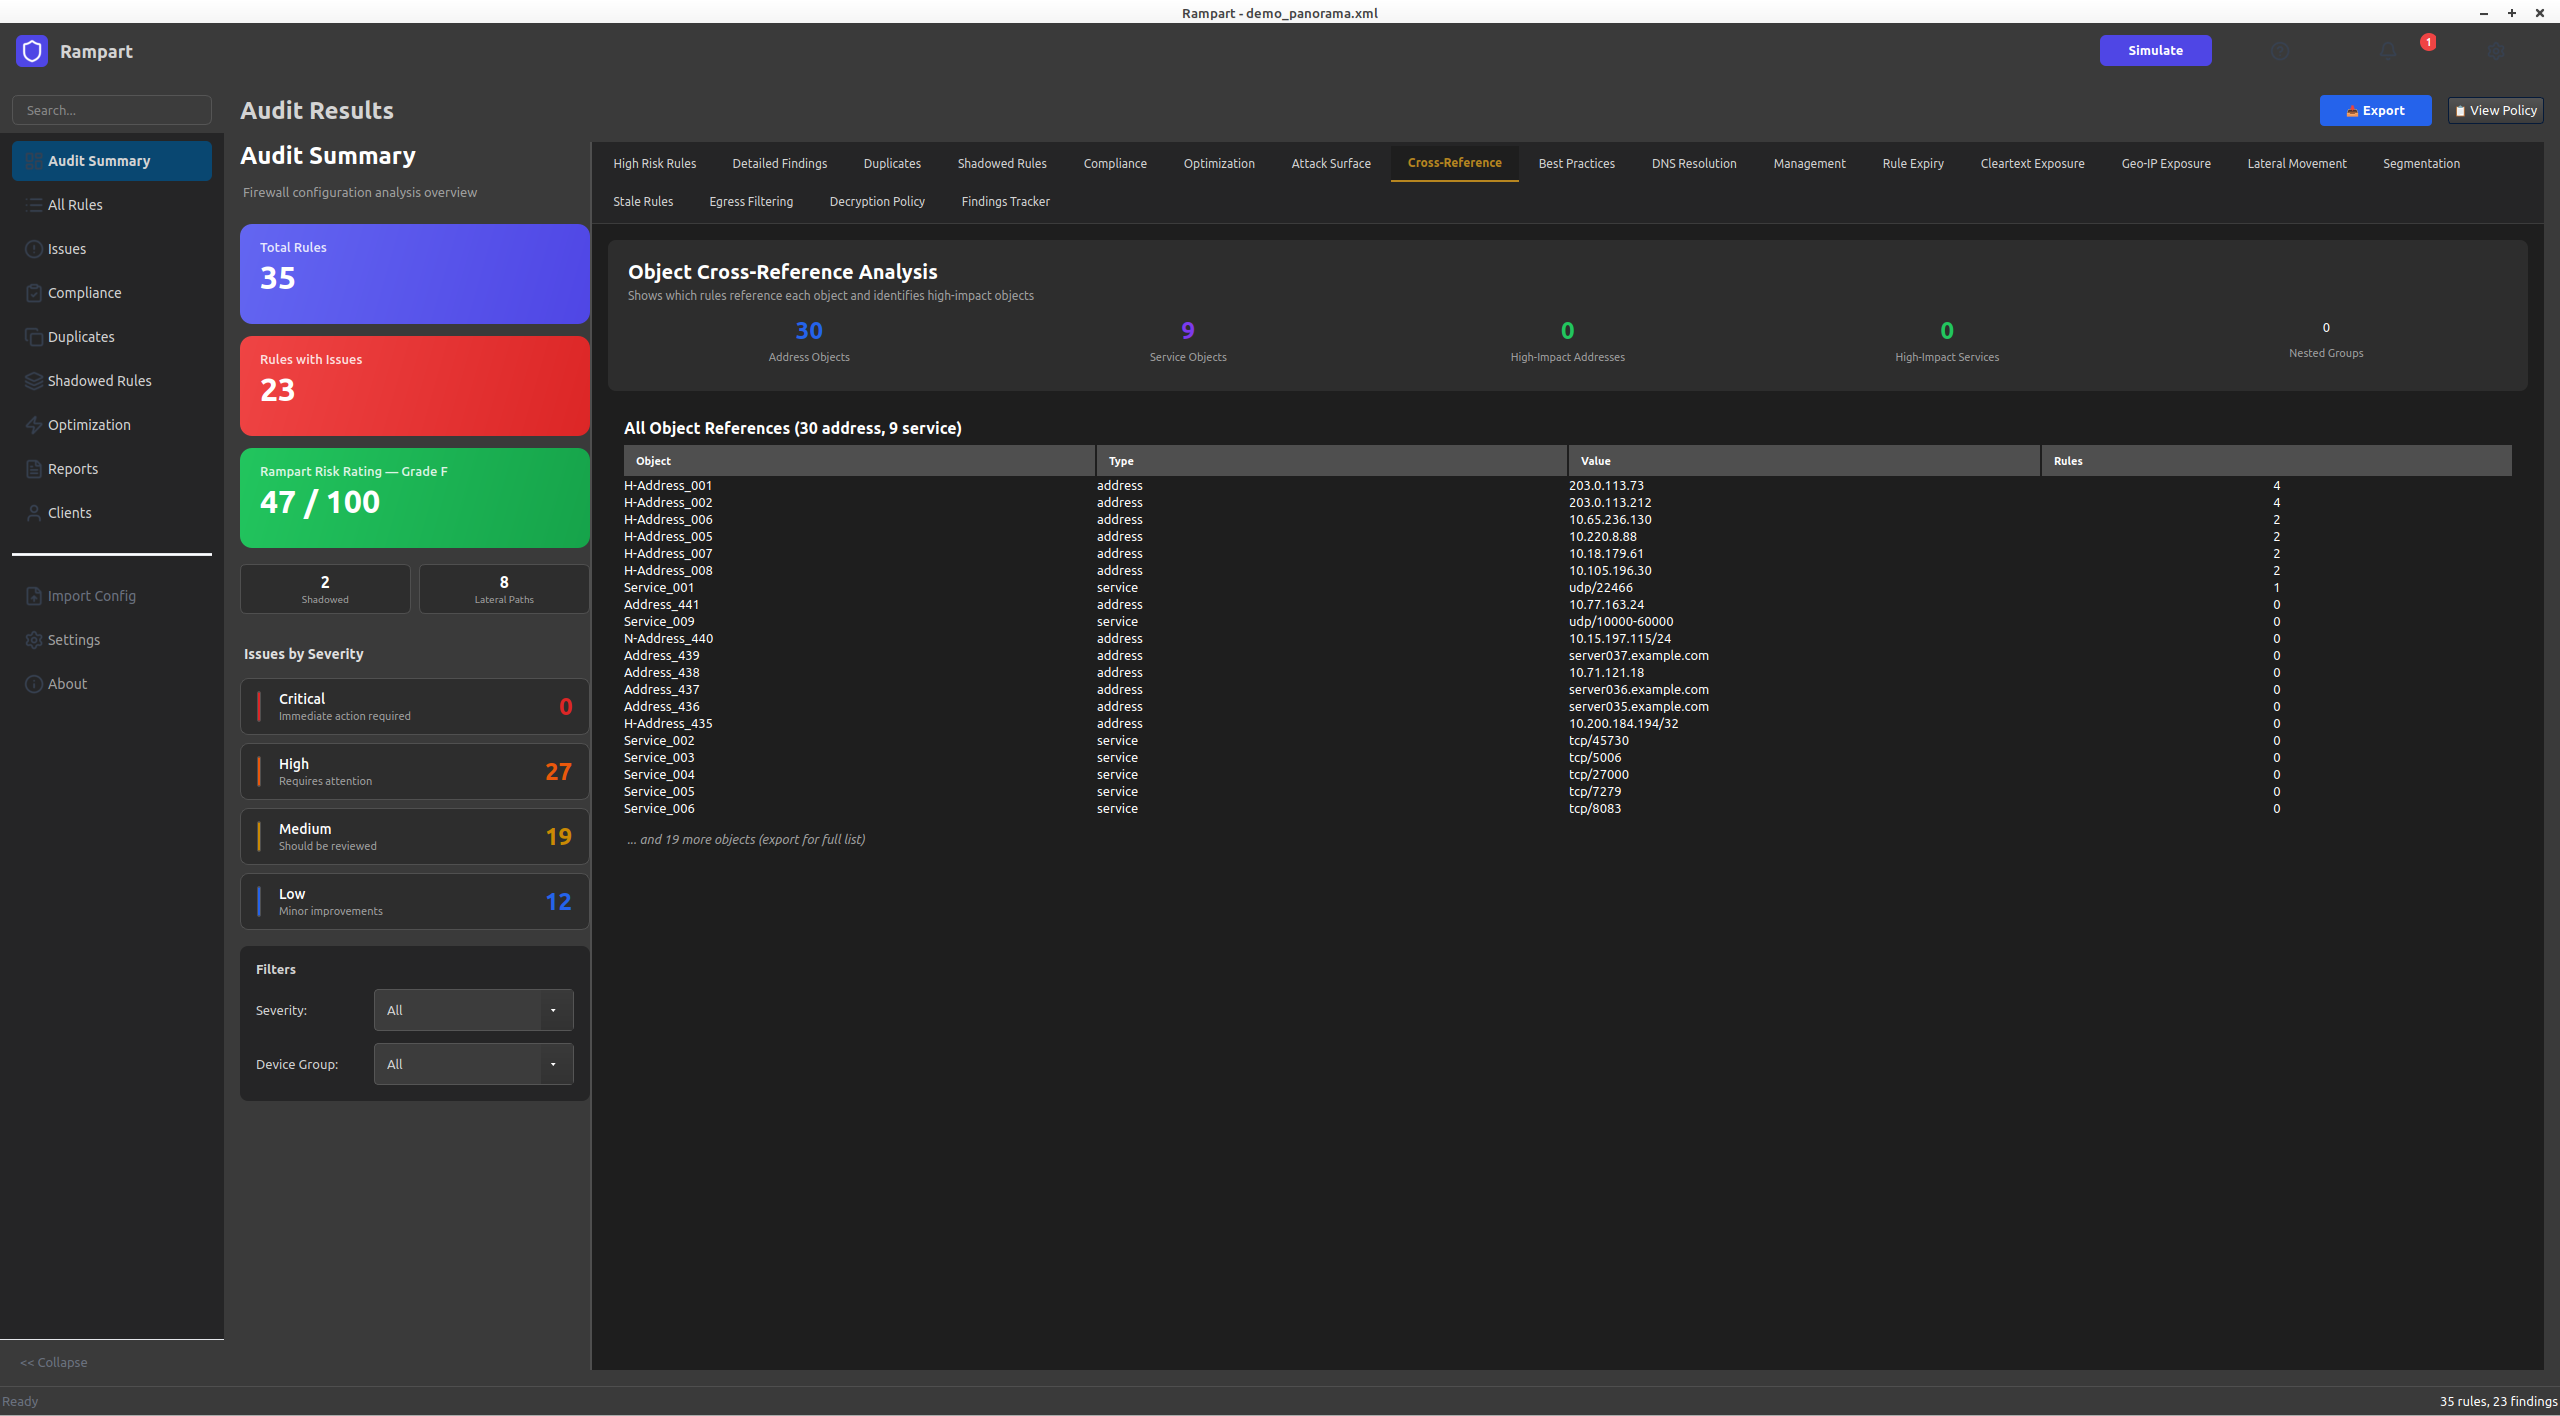2560x1416 pixels.
Task: Click the Search input field
Action: click(112, 110)
